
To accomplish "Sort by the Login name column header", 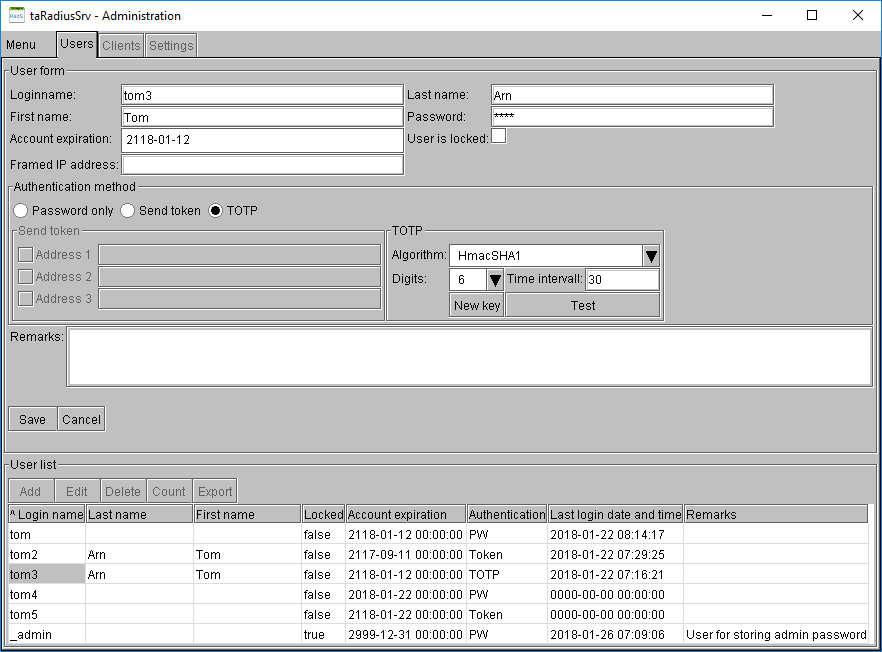I will (47, 514).
